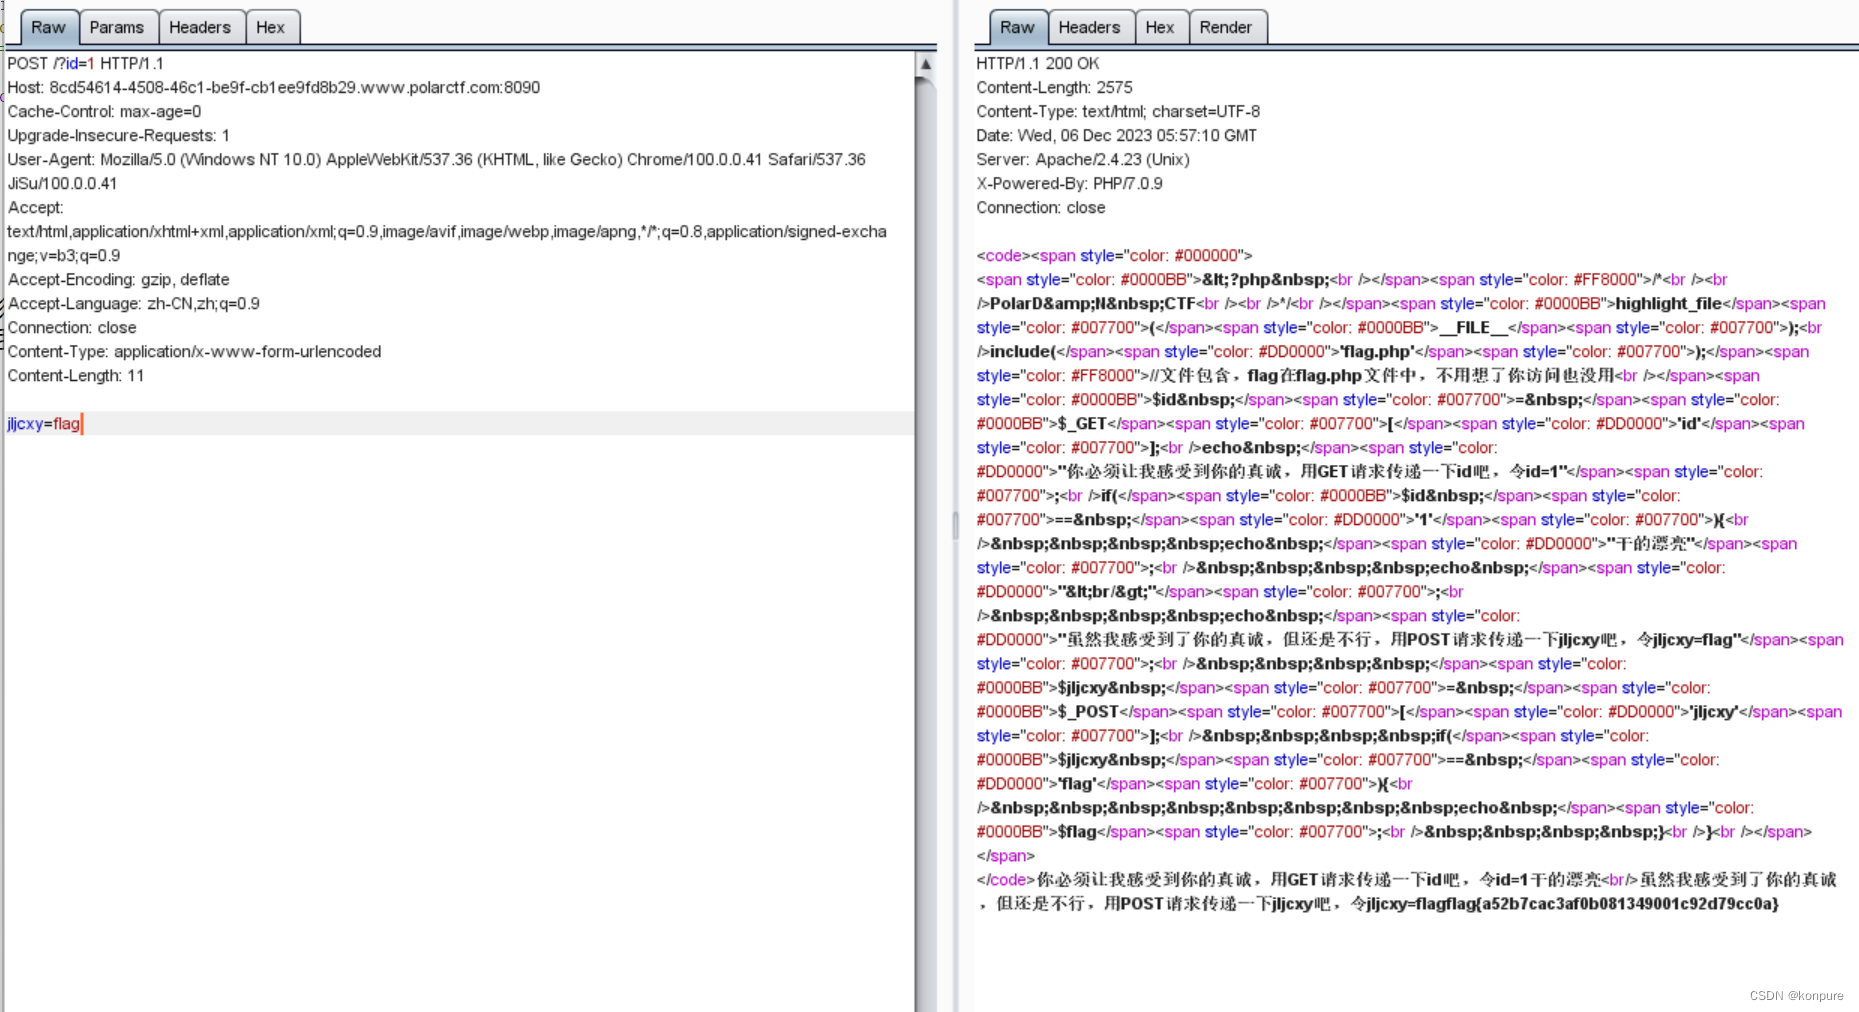Click the Accept-Language: zh-CN,zh;q=0.9 line
The image size is (1859, 1012).
[x=134, y=303]
